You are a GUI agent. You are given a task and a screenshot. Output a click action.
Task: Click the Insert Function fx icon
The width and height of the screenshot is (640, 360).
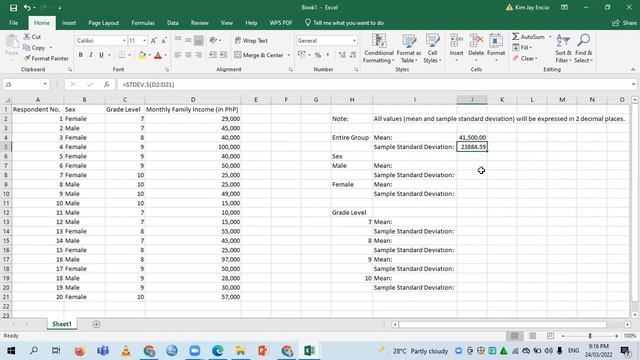(107, 84)
